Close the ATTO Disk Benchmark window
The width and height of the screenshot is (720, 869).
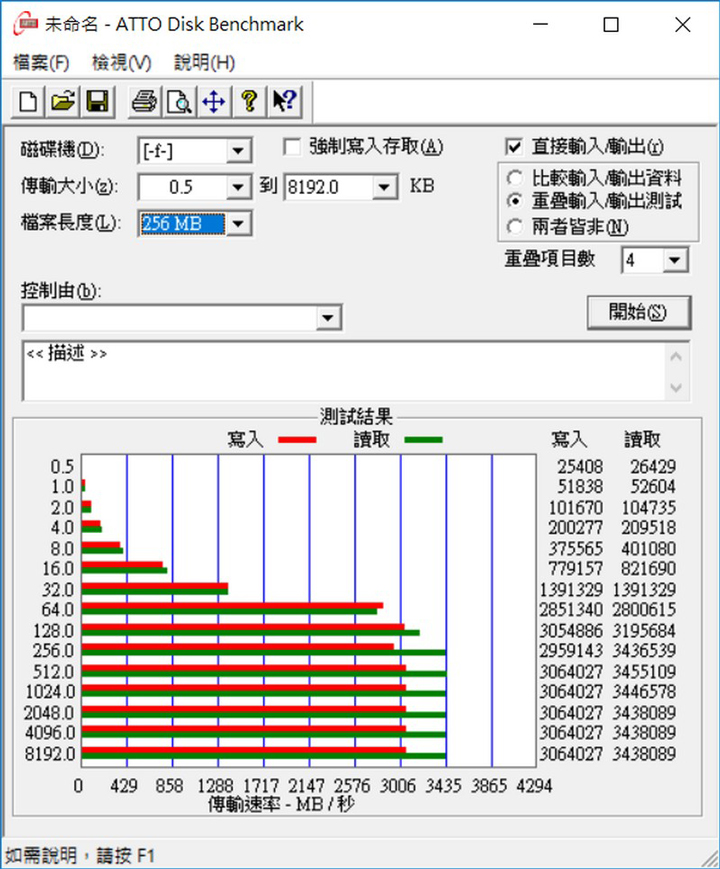(x=683, y=24)
